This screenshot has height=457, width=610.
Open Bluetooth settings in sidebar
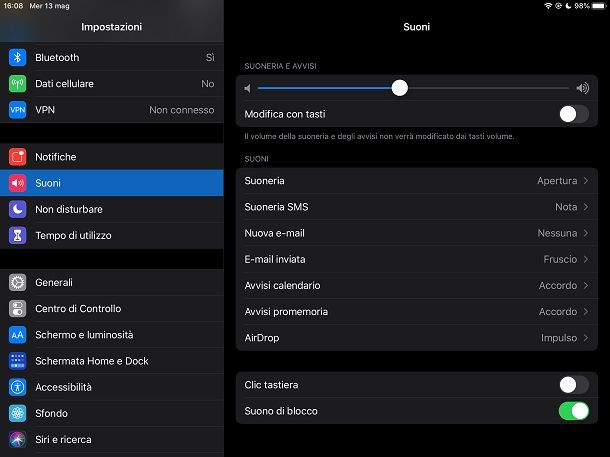pos(112,58)
